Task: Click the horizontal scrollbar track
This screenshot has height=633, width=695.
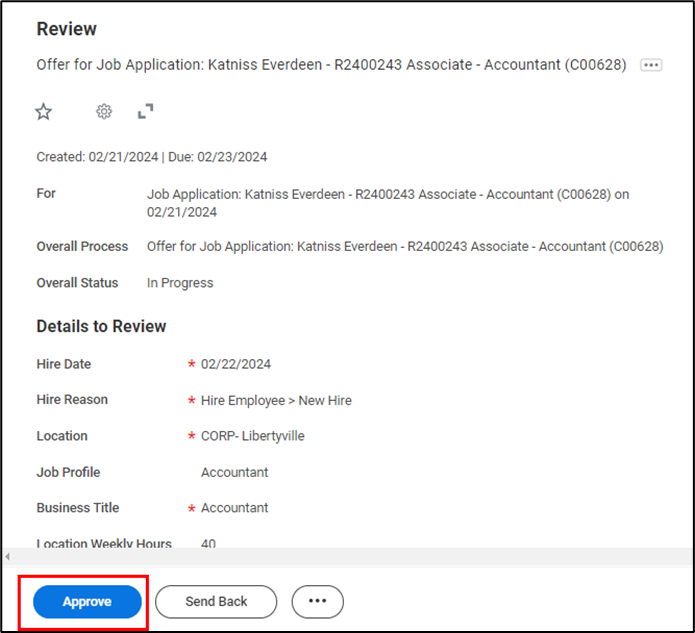Action: click(350, 556)
